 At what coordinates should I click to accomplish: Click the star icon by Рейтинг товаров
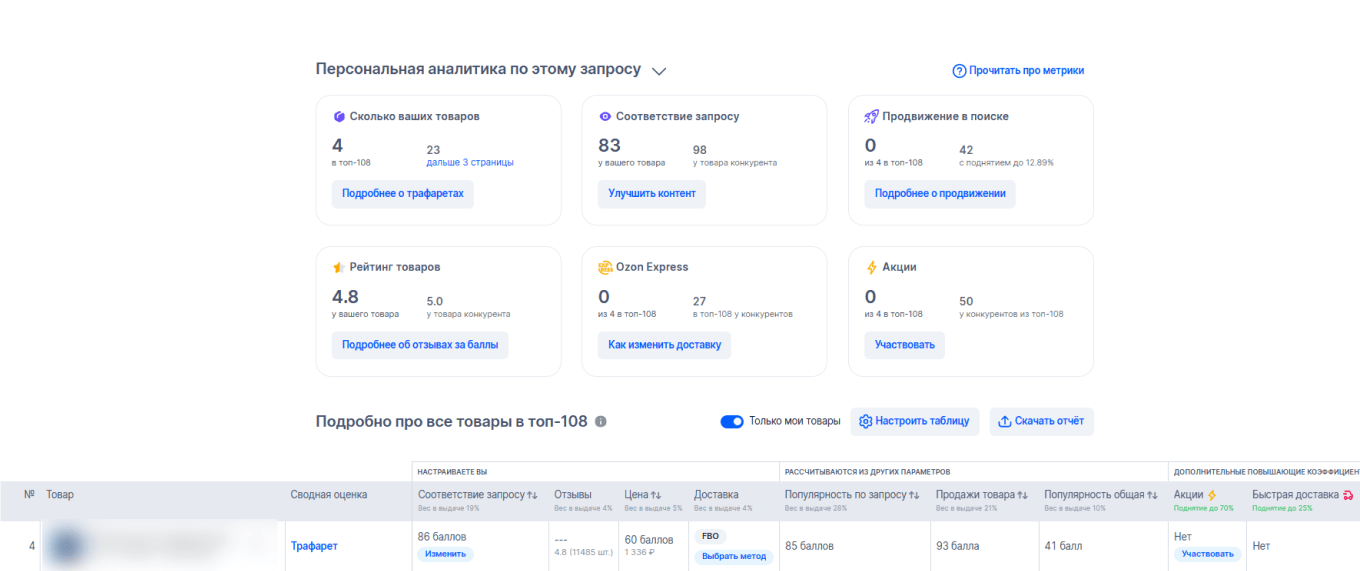(x=339, y=267)
